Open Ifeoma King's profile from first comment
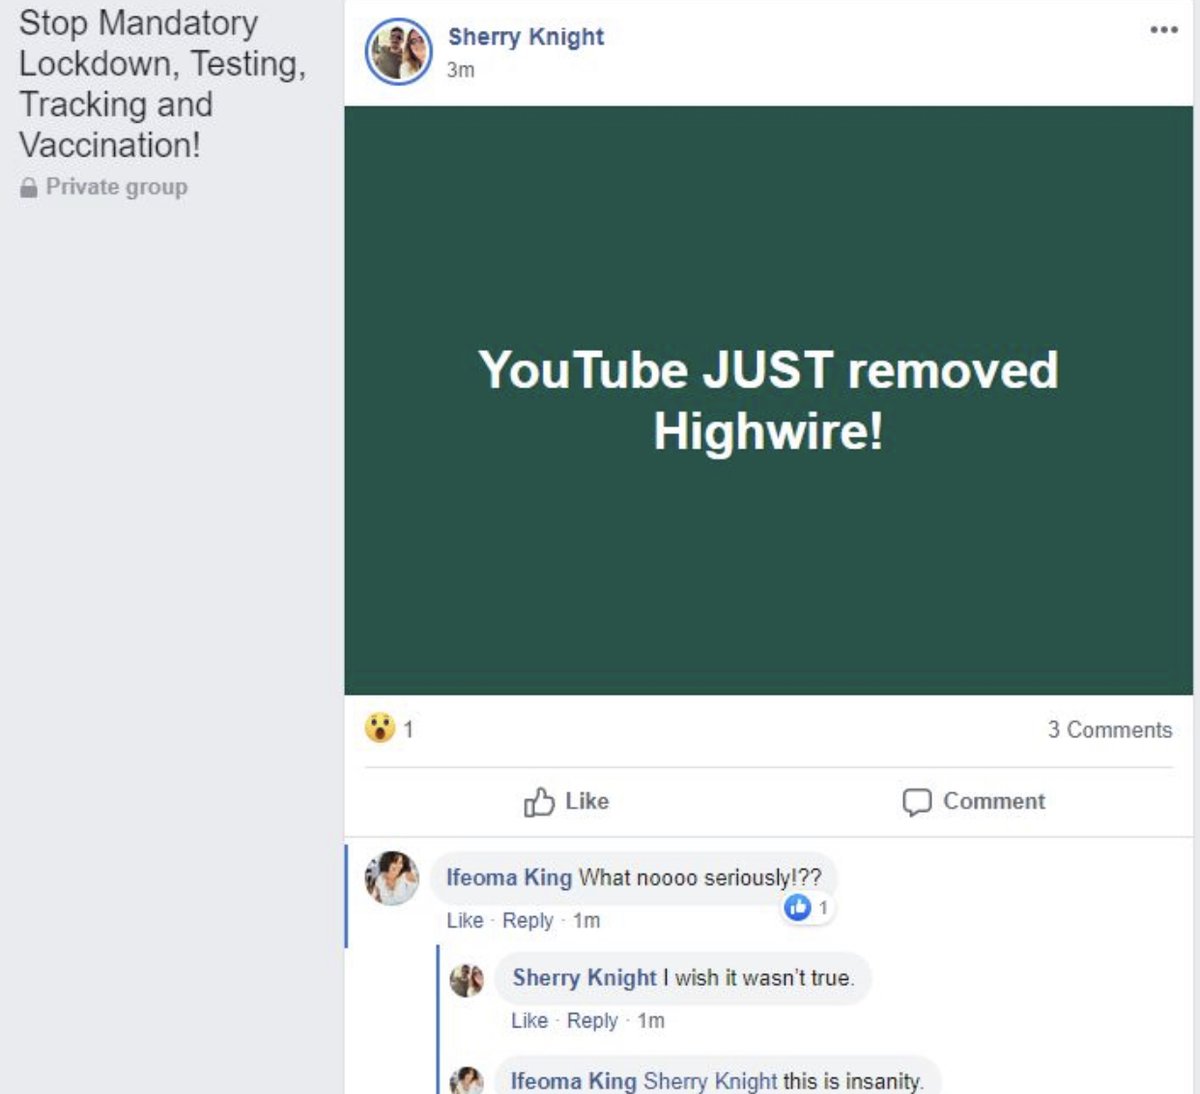The width and height of the screenshot is (1200, 1094). coord(508,877)
